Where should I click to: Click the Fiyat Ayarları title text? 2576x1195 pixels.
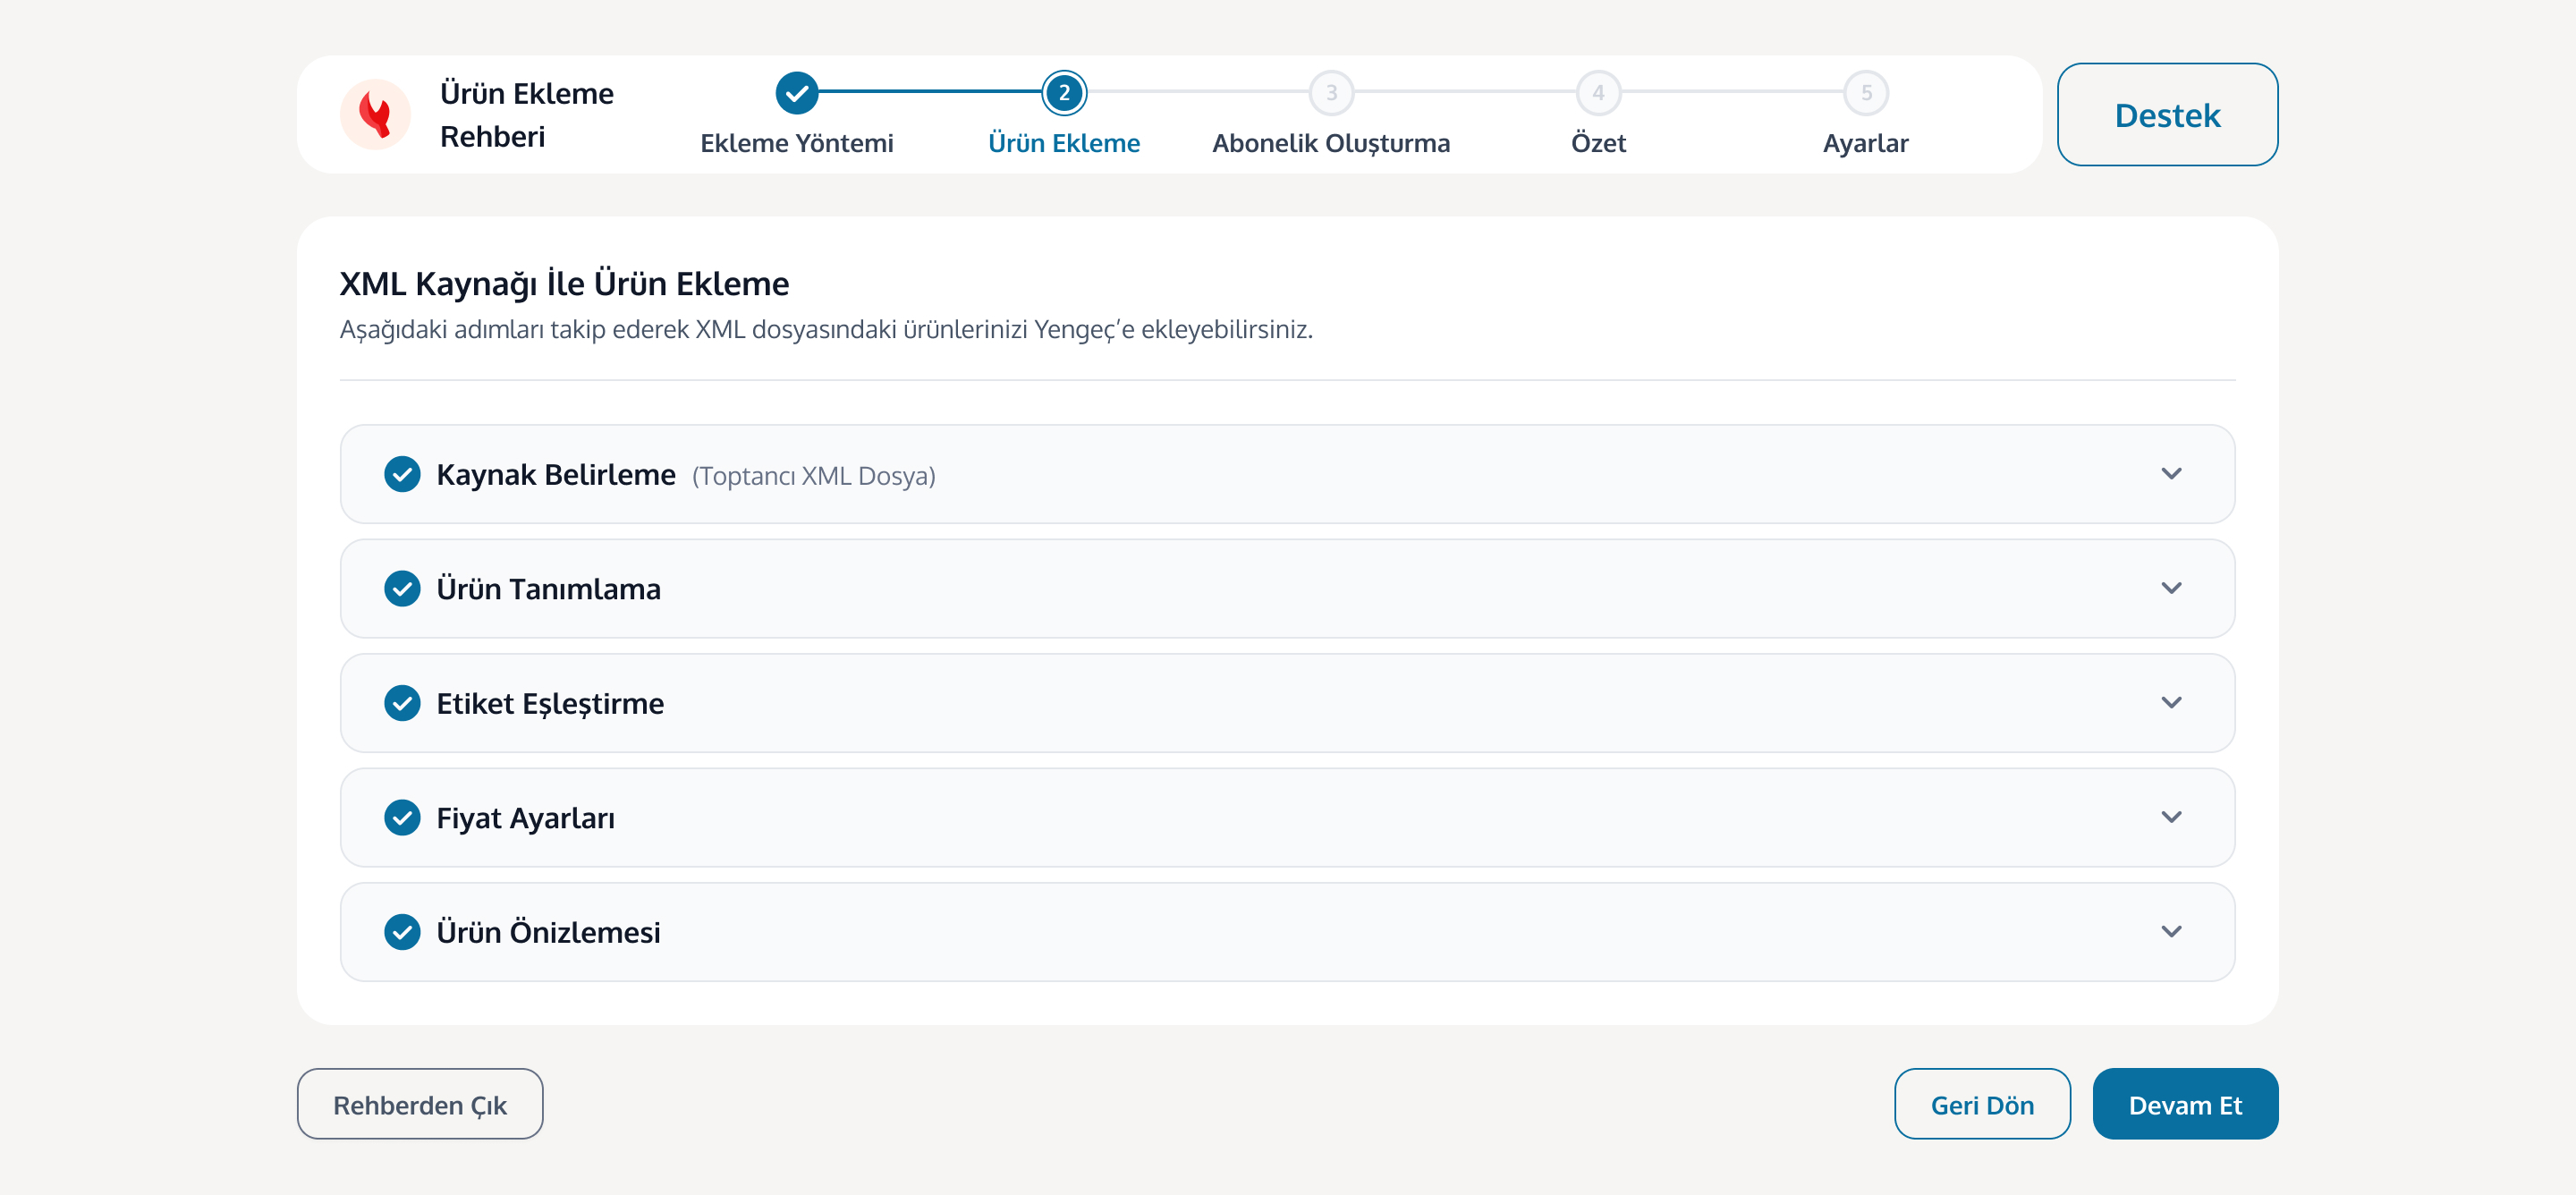pos(525,819)
